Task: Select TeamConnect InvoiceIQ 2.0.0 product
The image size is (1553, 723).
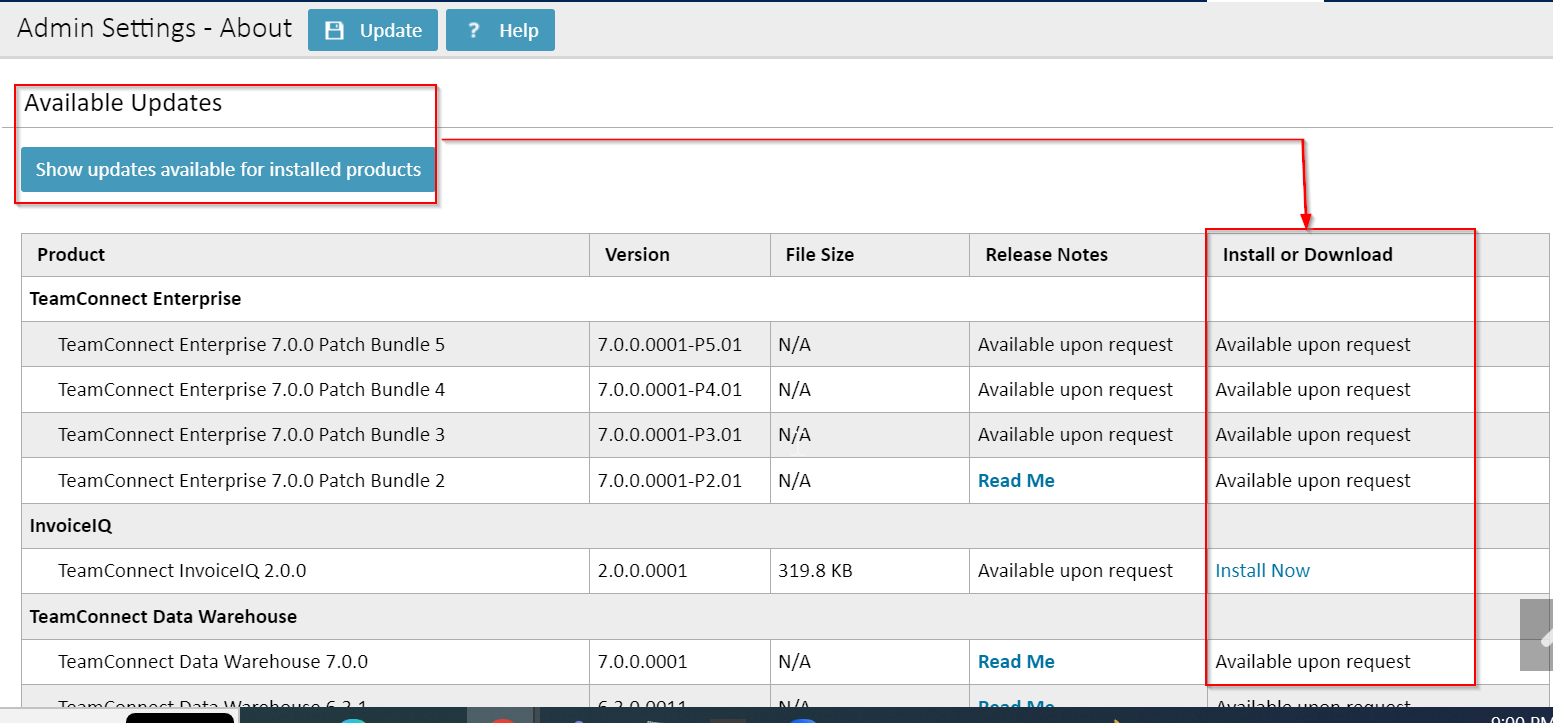Action: click(x=182, y=571)
